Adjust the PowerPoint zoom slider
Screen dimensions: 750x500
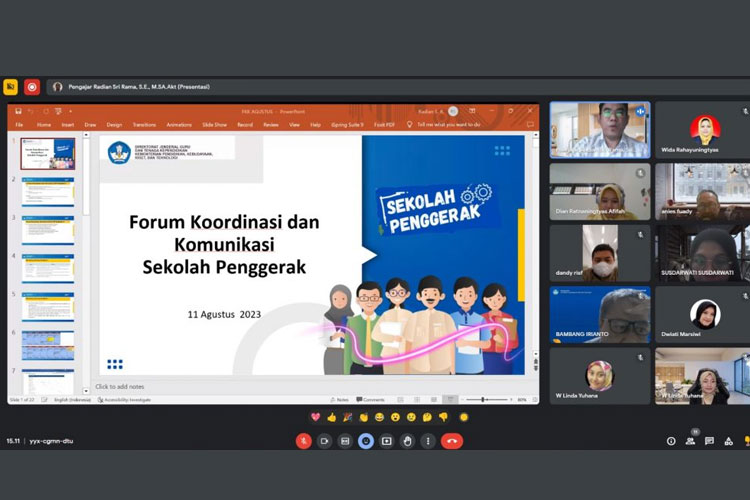coord(483,399)
